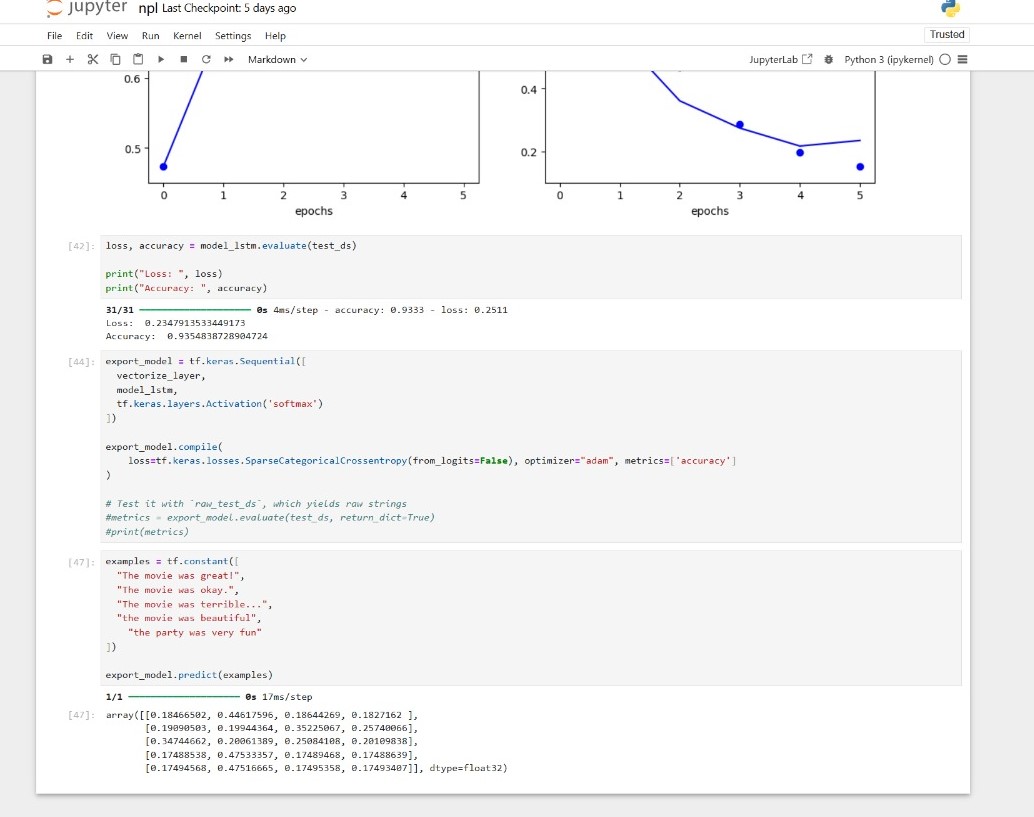Viewport: 1034px width, 817px height.
Task: Open the File menu
Action: (54, 36)
